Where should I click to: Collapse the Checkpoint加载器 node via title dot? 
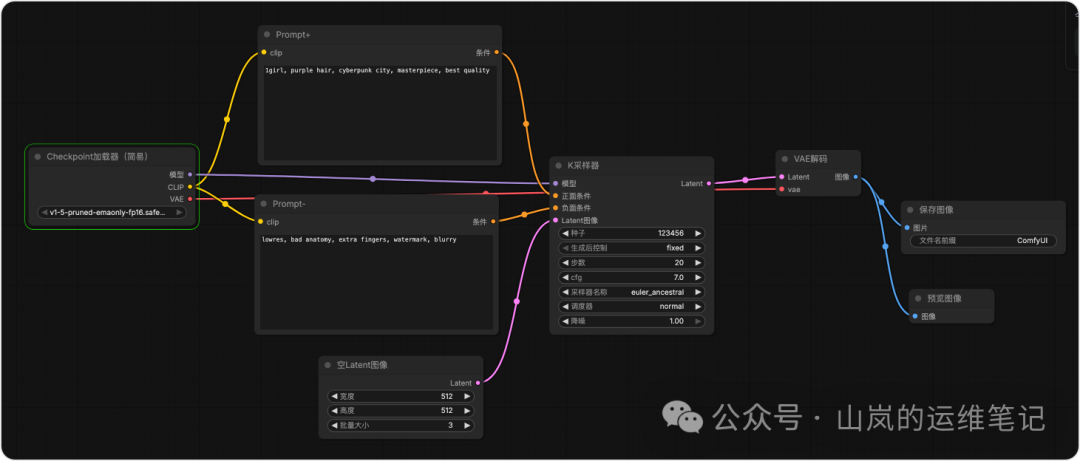click(x=38, y=156)
